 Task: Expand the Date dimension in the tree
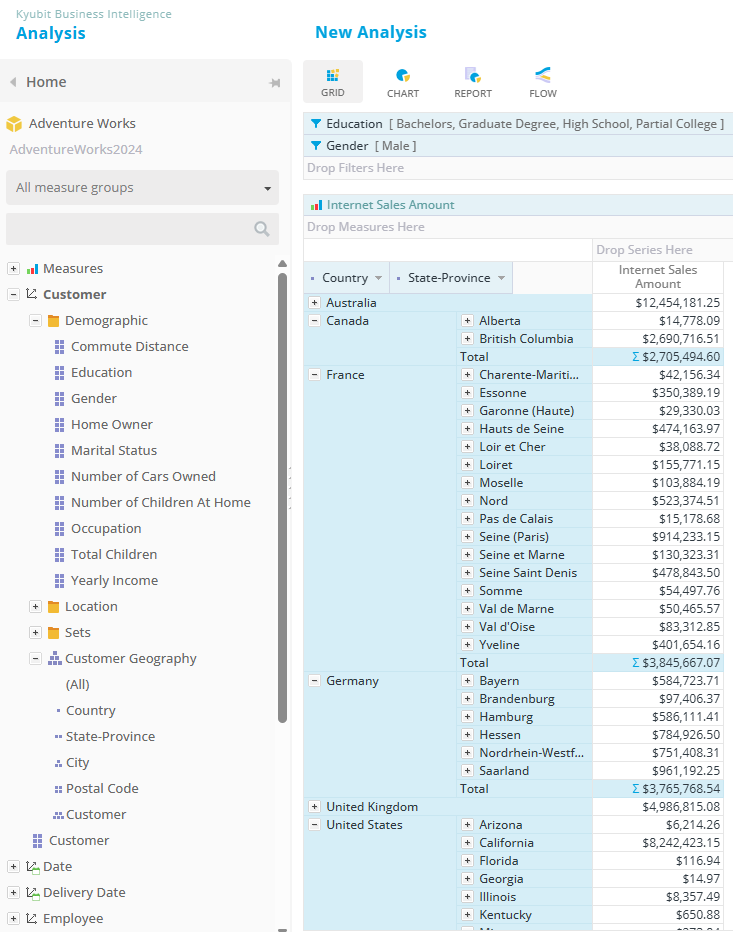(12, 866)
